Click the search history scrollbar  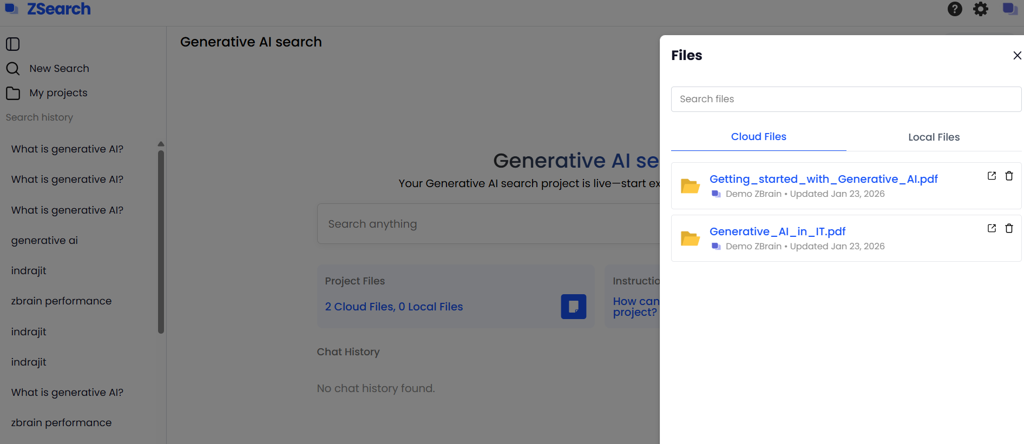pos(161,240)
